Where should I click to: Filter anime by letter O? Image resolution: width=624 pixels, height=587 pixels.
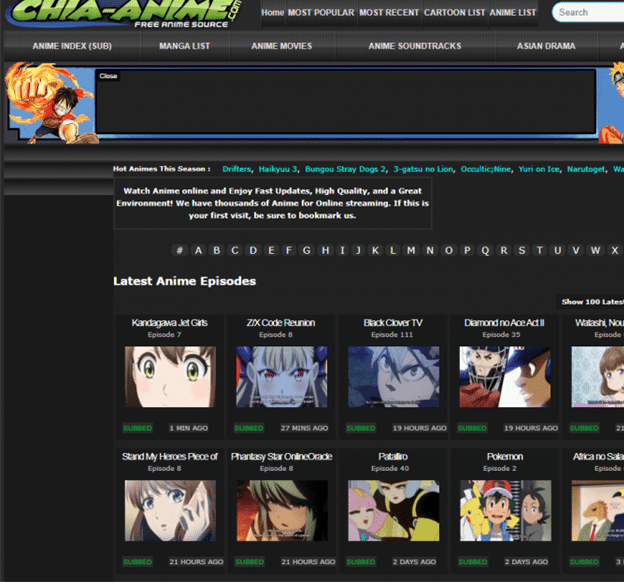click(448, 250)
